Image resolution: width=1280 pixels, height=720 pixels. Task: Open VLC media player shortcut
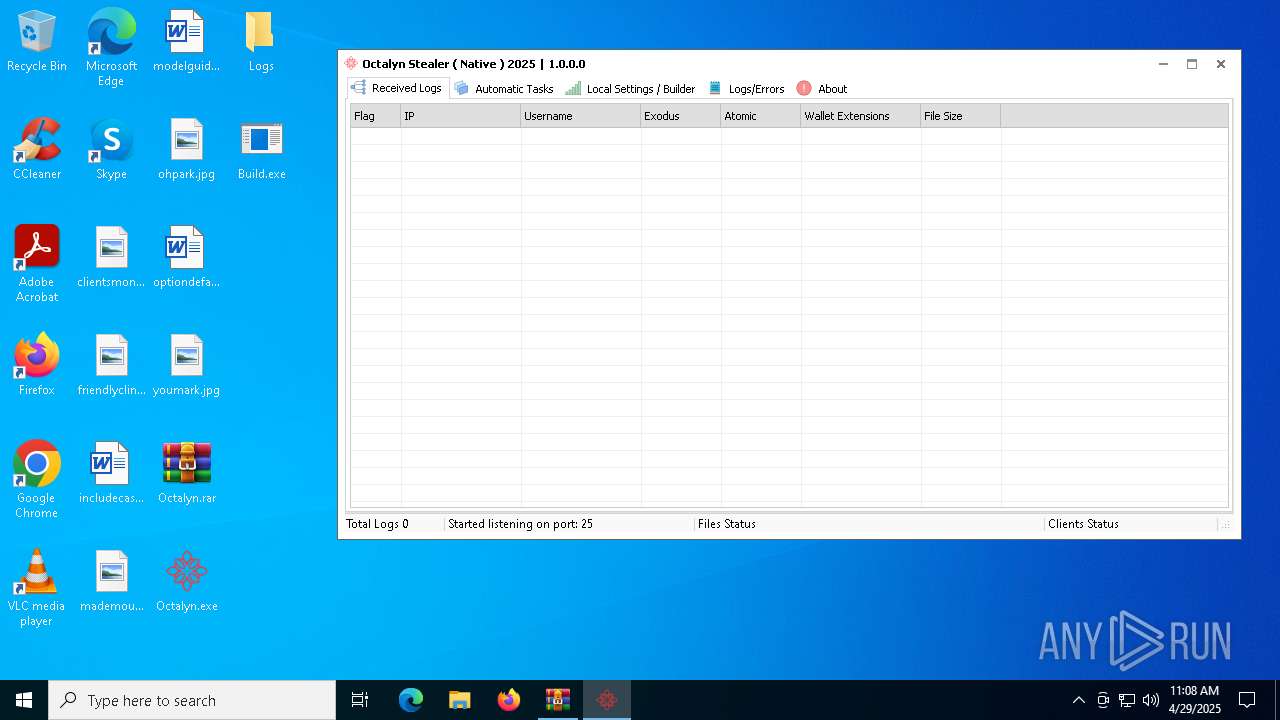pos(37,588)
